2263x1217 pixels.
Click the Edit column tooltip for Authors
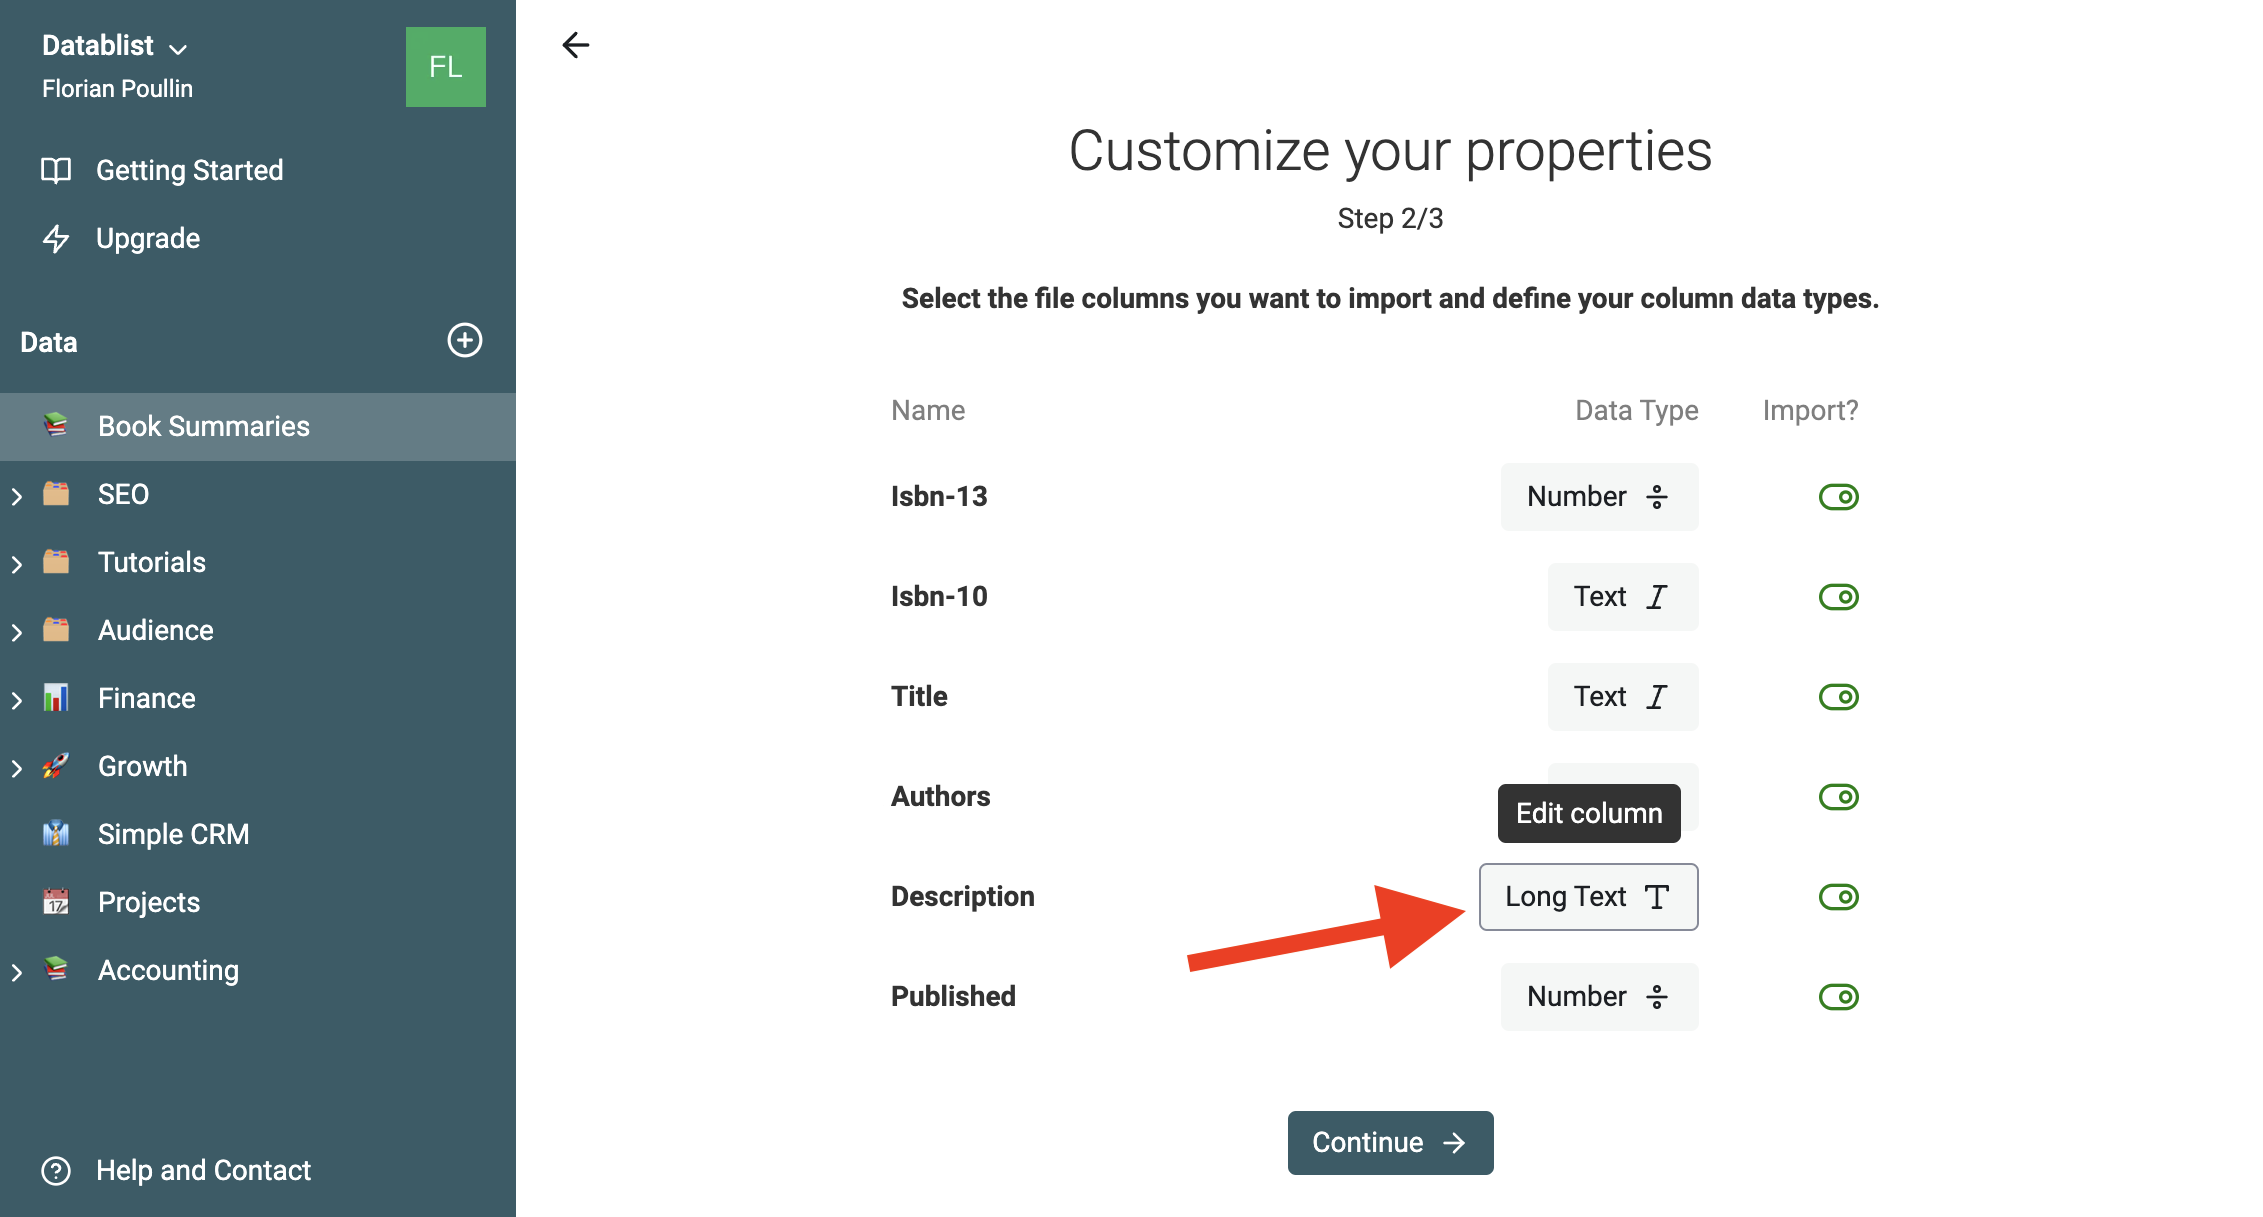tap(1589, 811)
